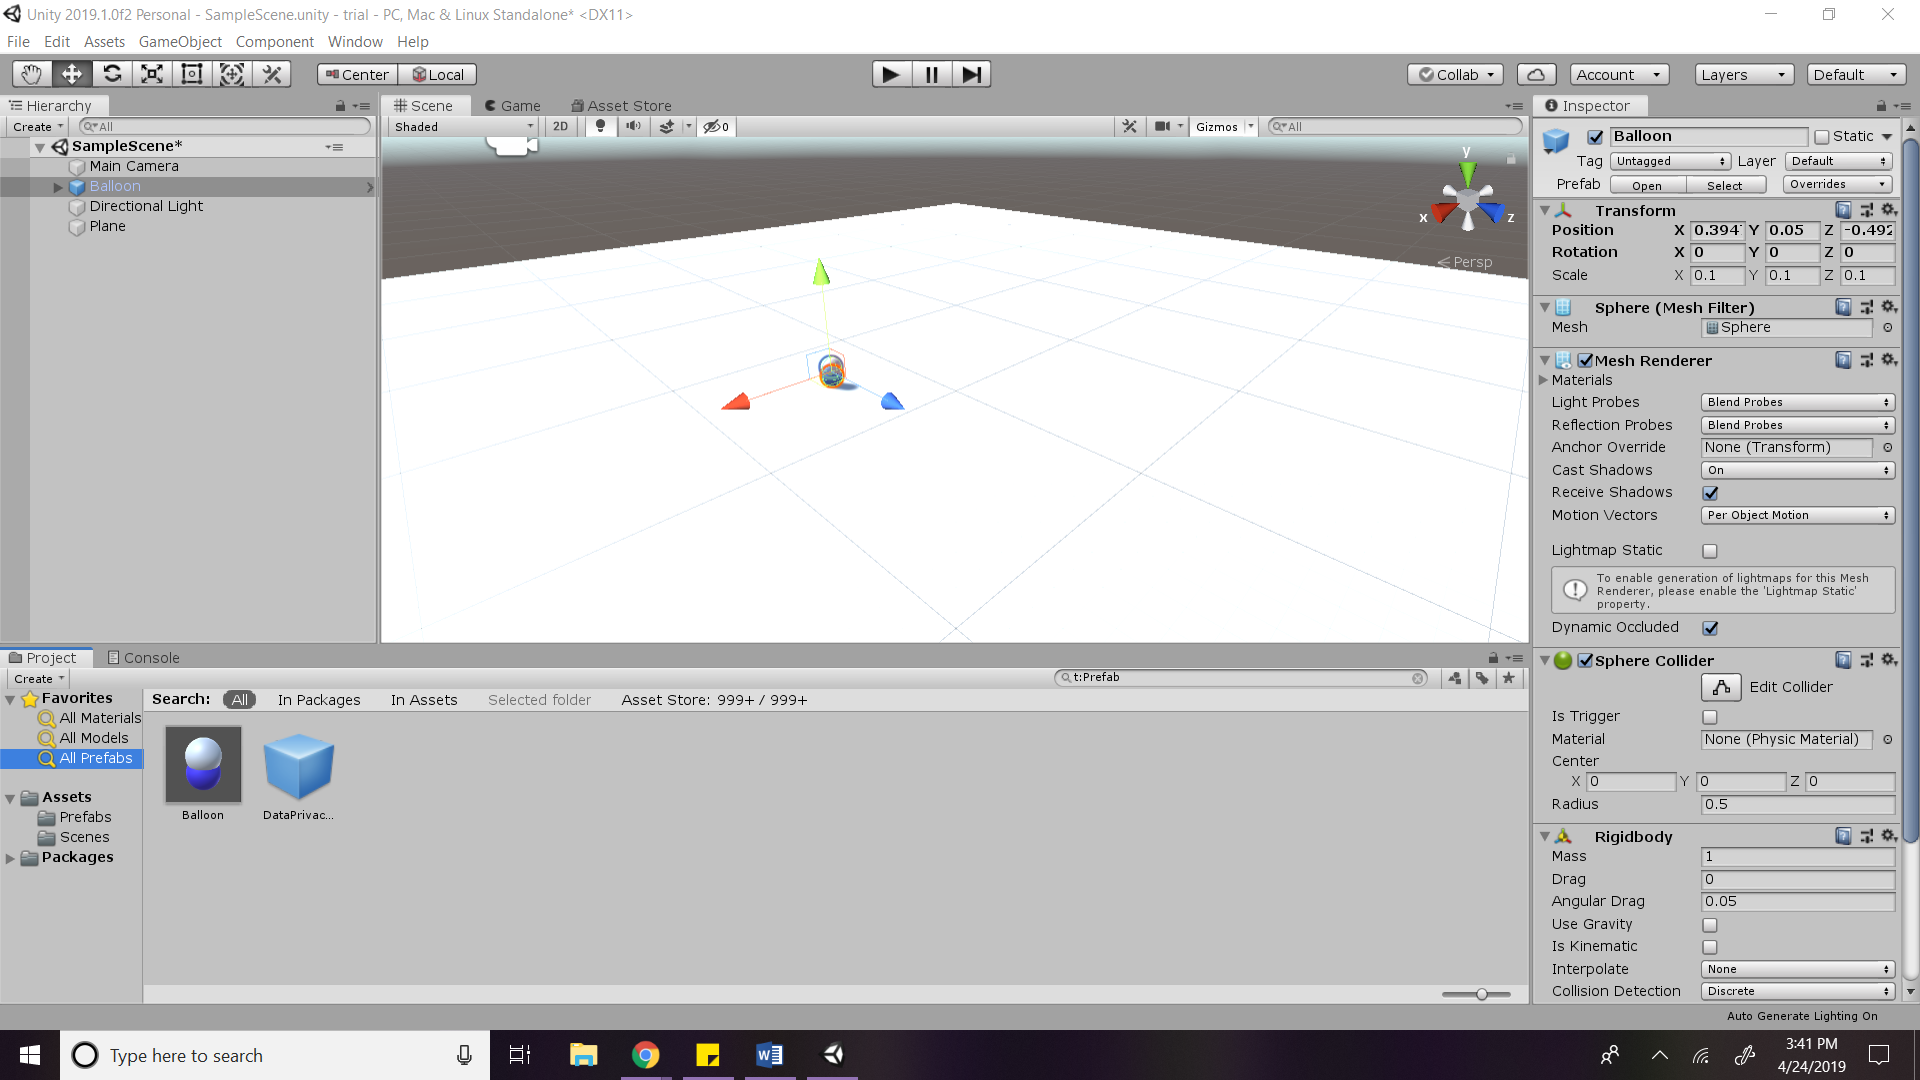Screen dimensions: 1920x1080
Task: Click the cloud services icon
Action: point(1536,75)
